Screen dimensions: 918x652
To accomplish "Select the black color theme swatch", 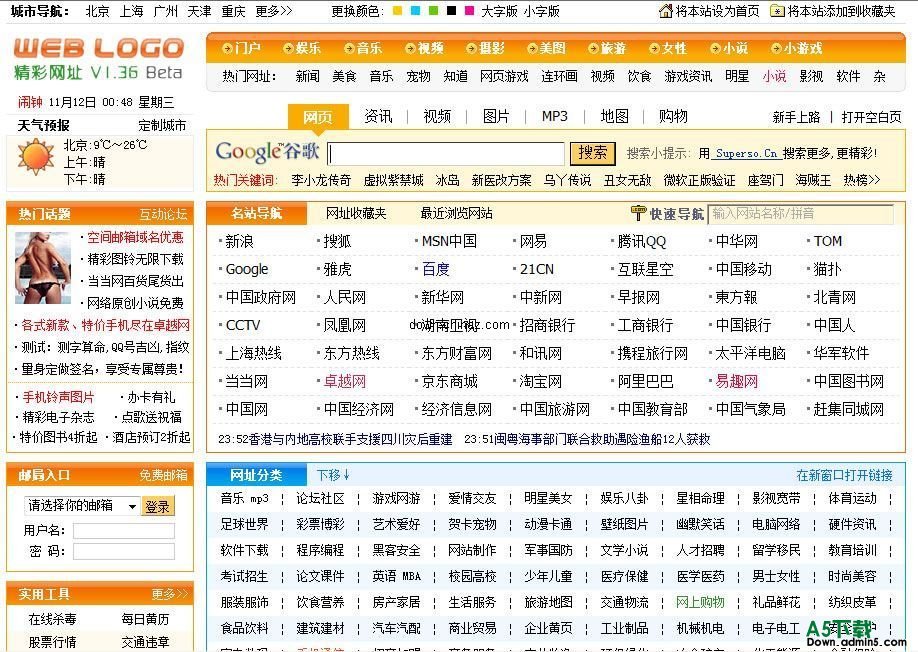I will coord(451,11).
